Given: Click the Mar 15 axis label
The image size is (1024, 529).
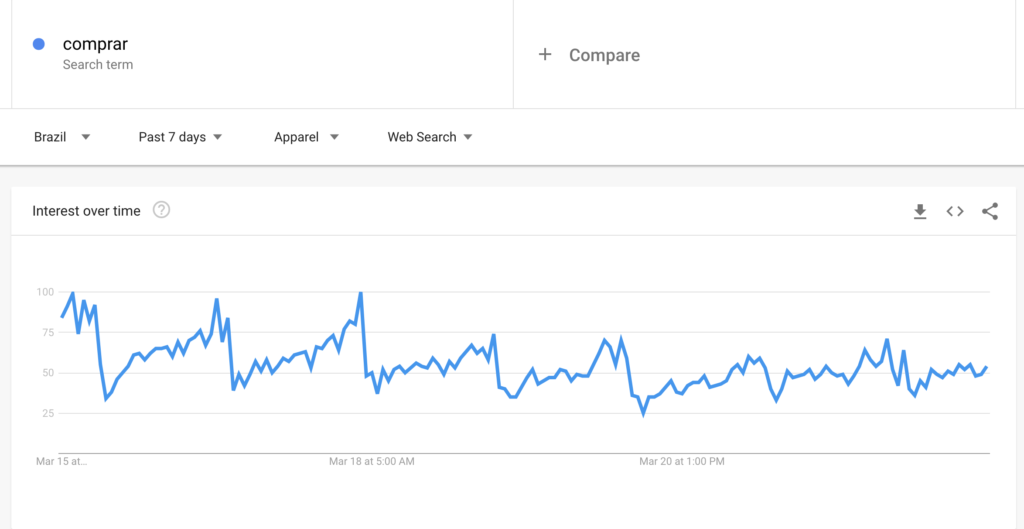Looking at the screenshot, I should pos(61,462).
